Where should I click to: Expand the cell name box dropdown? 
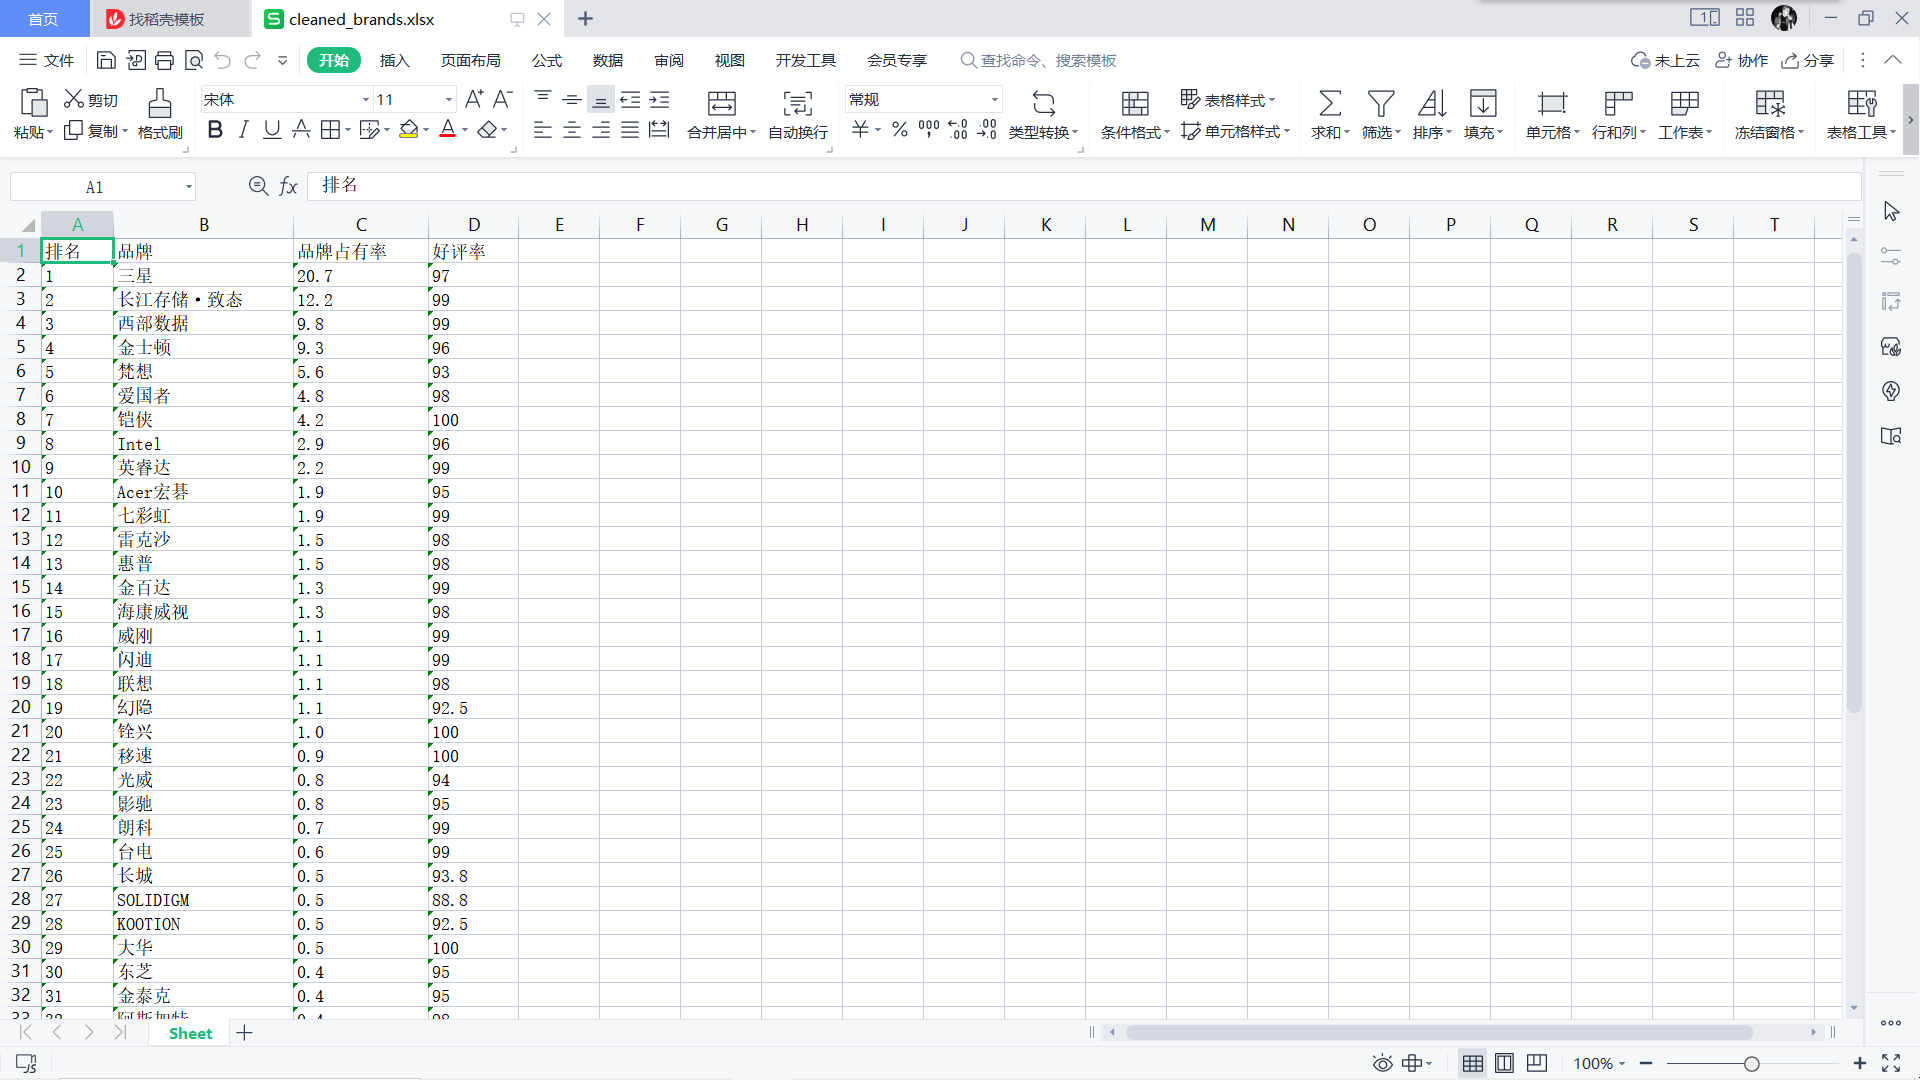tap(188, 187)
